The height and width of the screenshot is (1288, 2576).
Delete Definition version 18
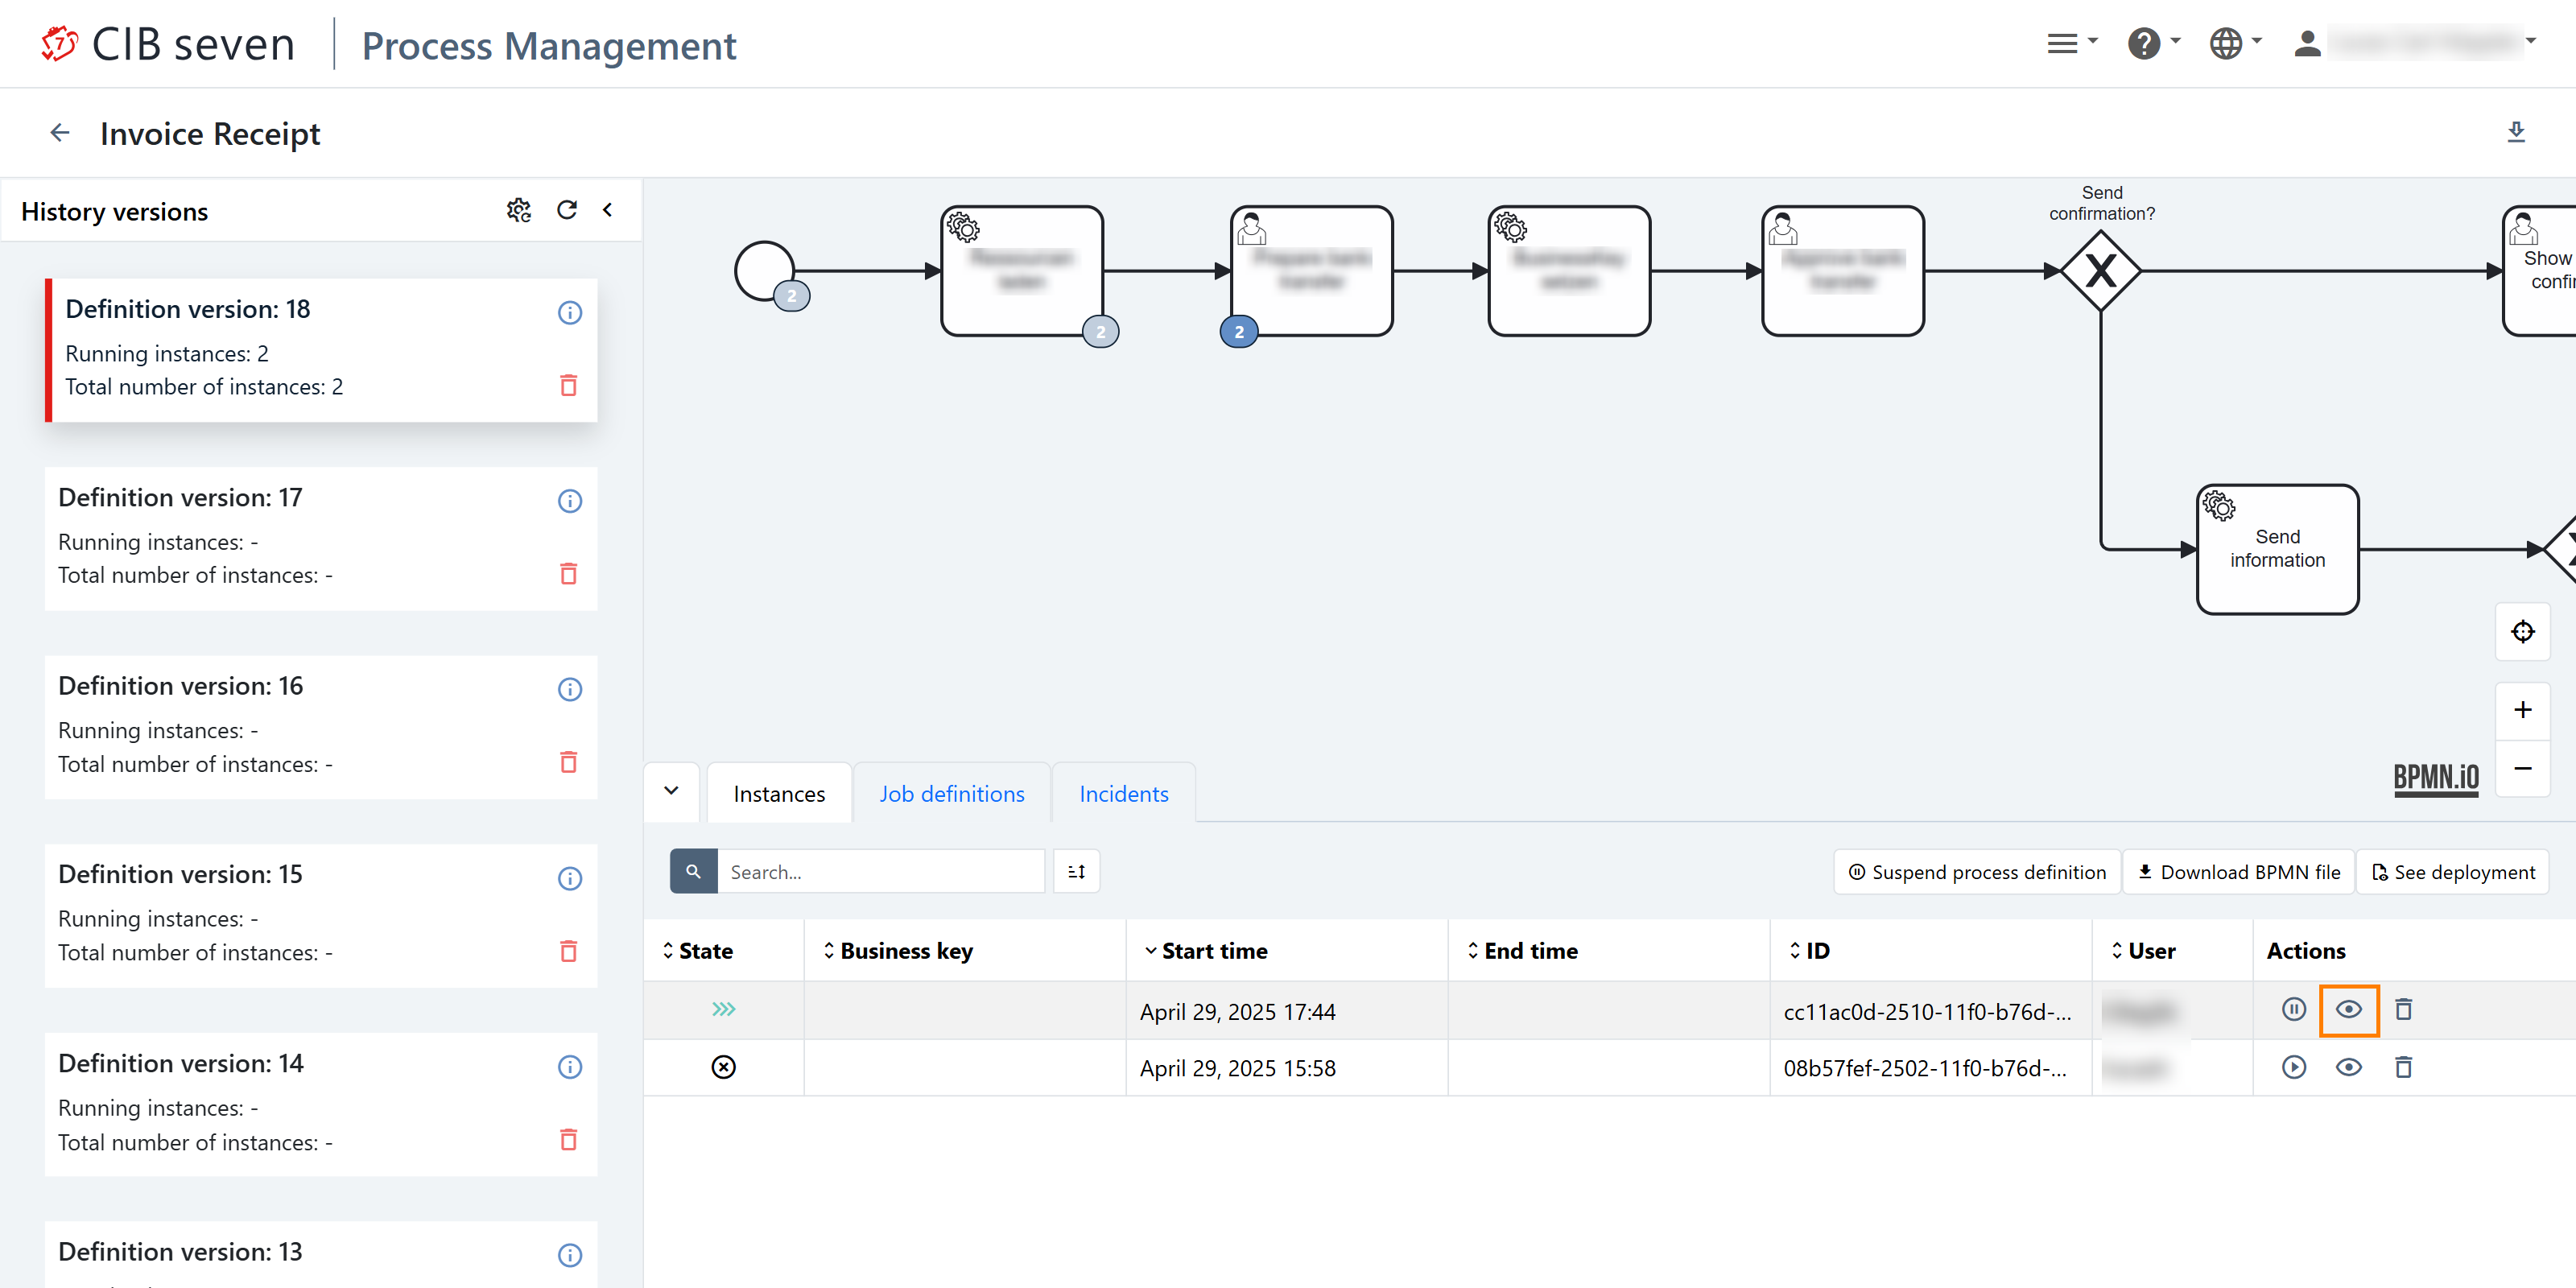[x=569, y=385]
